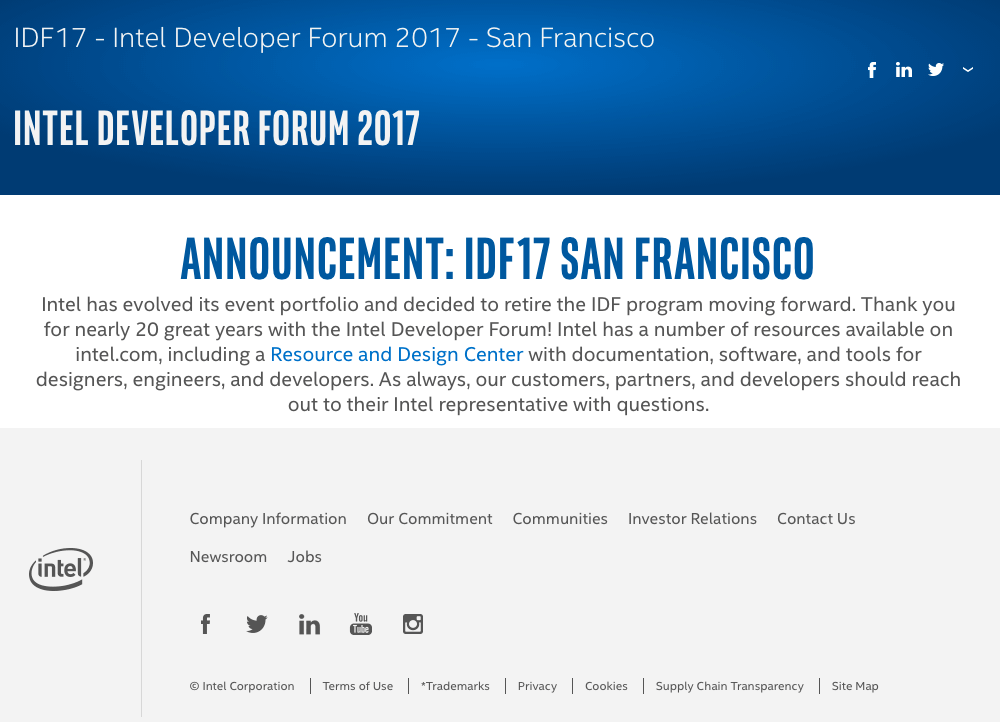Click the Twitter icon in the footer
The height and width of the screenshot is (722, 1000).
(257, 623)
